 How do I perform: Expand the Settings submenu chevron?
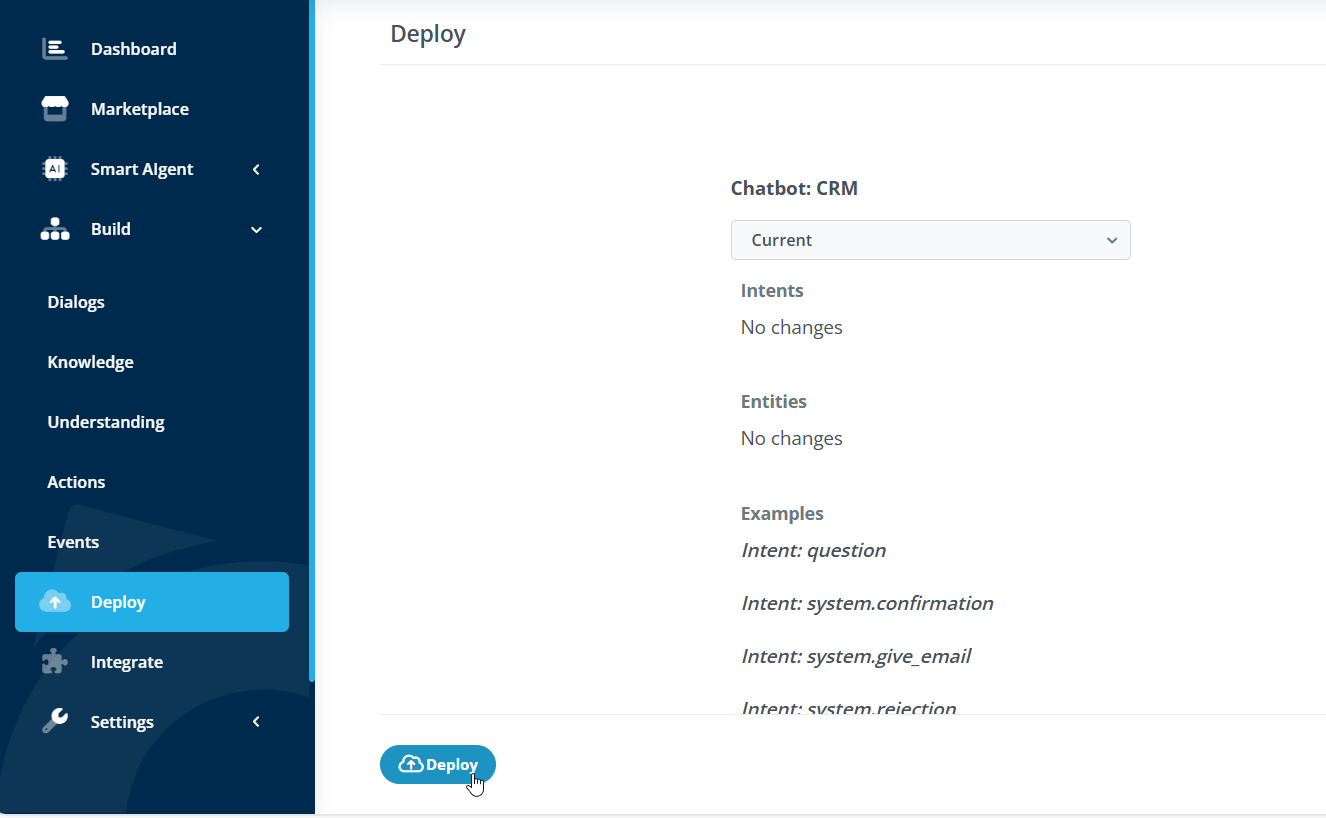(256, 722)
